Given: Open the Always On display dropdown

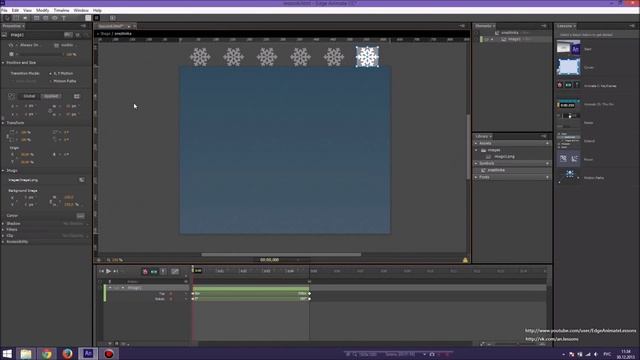Looking at the screenshot, I should click(29, 45).
